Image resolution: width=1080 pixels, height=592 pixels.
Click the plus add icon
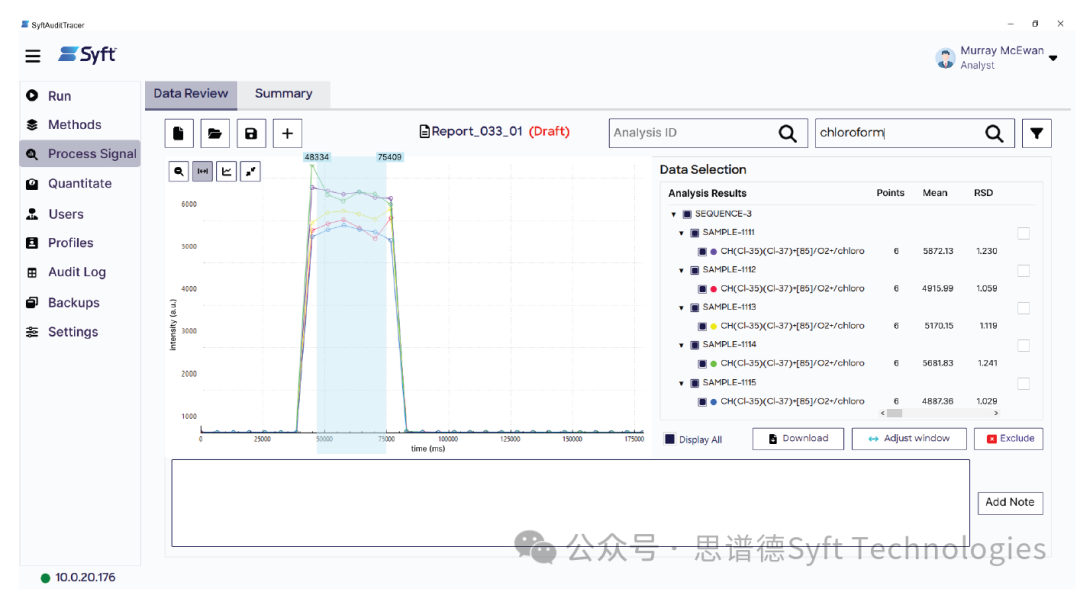(x=287, y=133)
